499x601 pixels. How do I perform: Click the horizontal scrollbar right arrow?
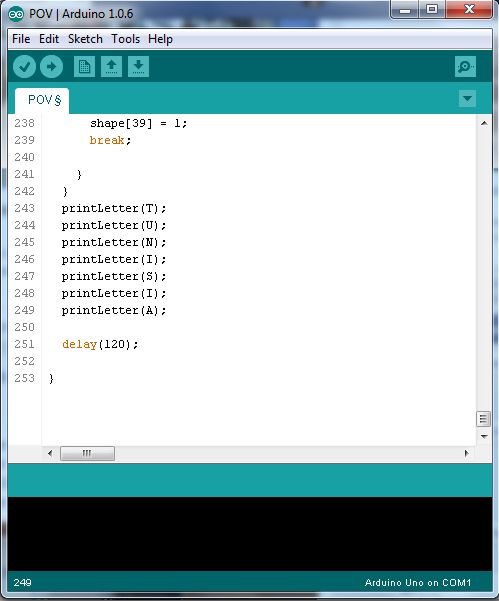click(x=466, y=453)
